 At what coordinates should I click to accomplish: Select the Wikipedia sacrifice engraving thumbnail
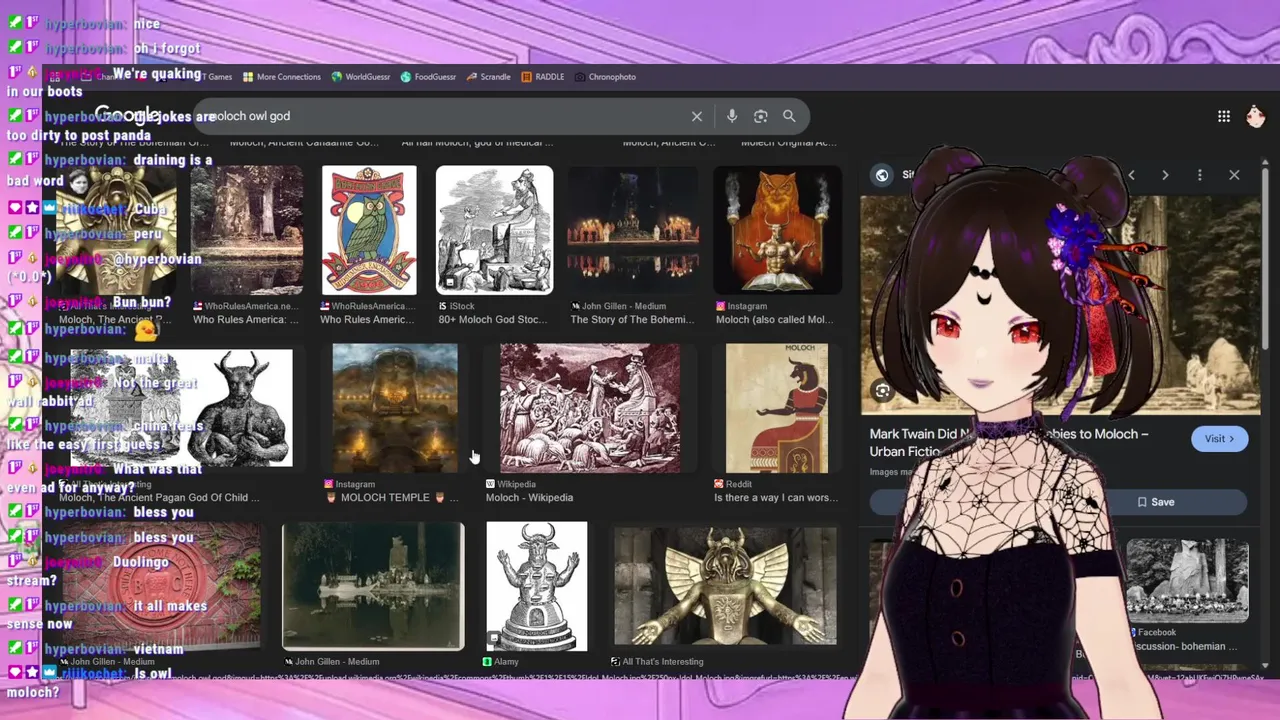pos(590,408)
